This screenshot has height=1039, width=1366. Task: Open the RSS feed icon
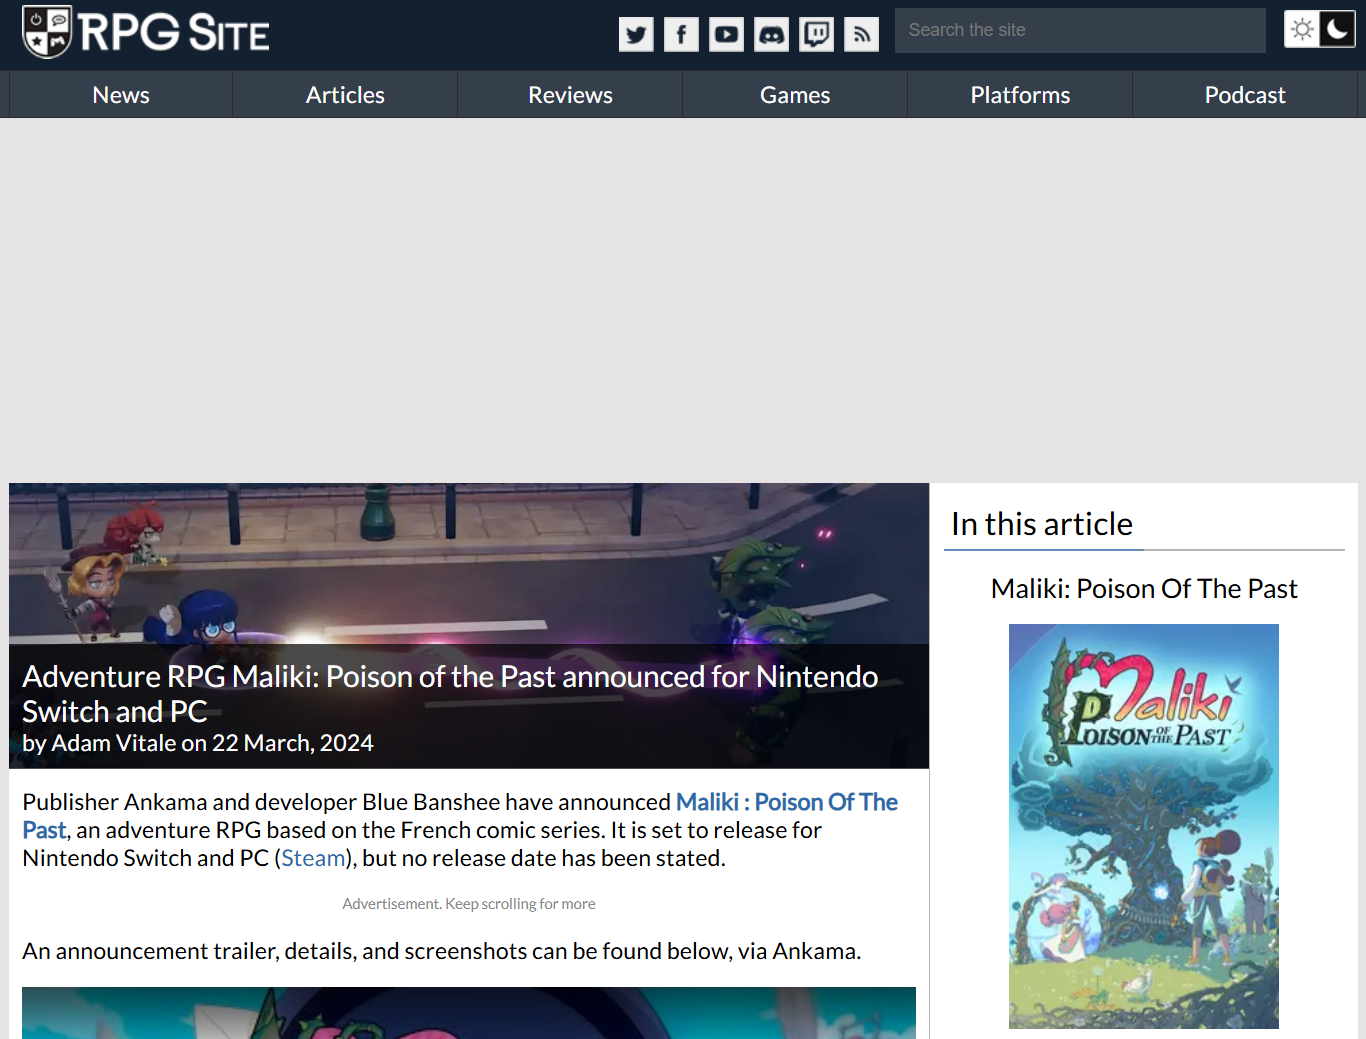[x=861, y=34]
